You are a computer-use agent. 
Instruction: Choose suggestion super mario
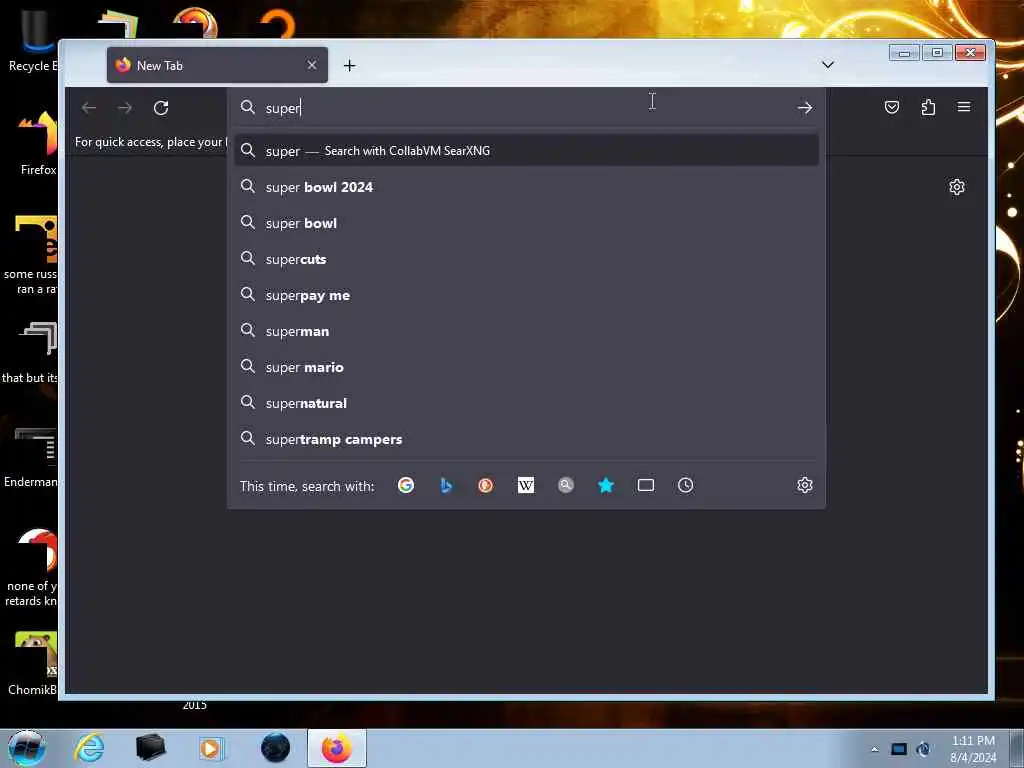[526, 367]
